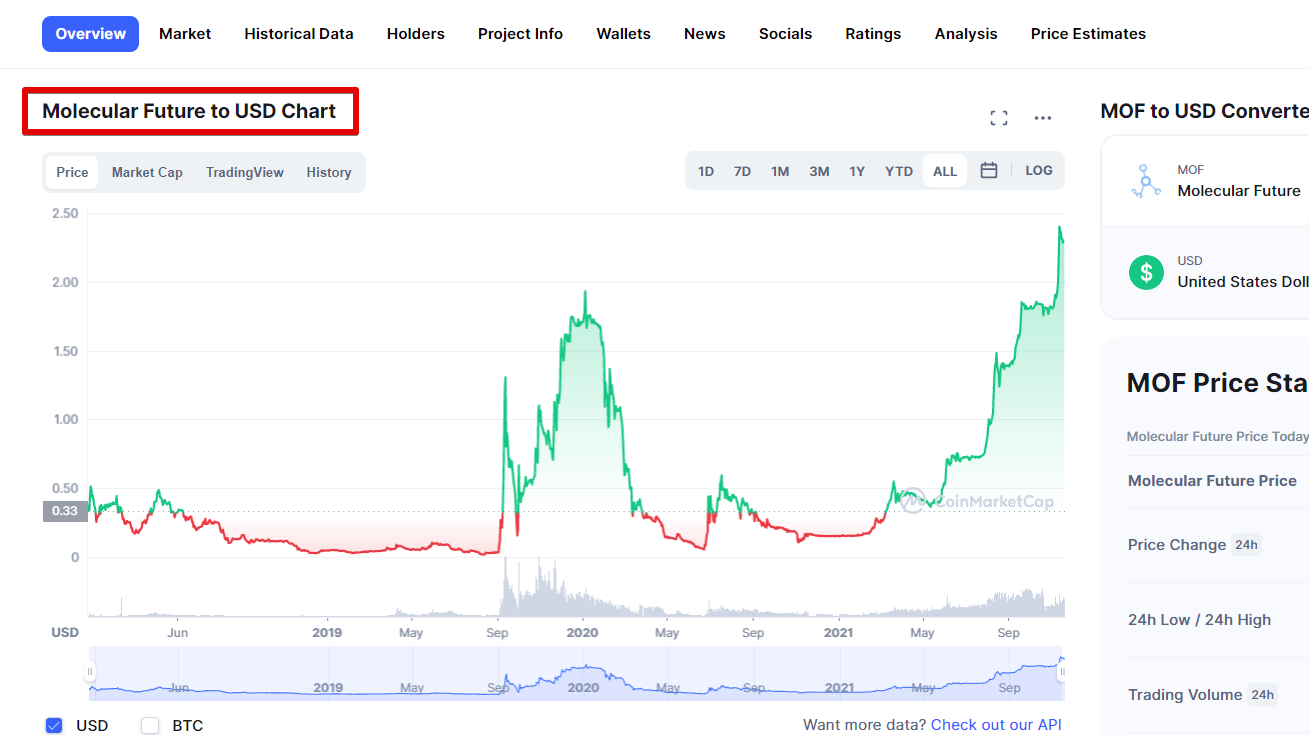Open the Overview tab
Image resolution: width=1309 pixels, height=735 pixels.
[x=91, y=34]
